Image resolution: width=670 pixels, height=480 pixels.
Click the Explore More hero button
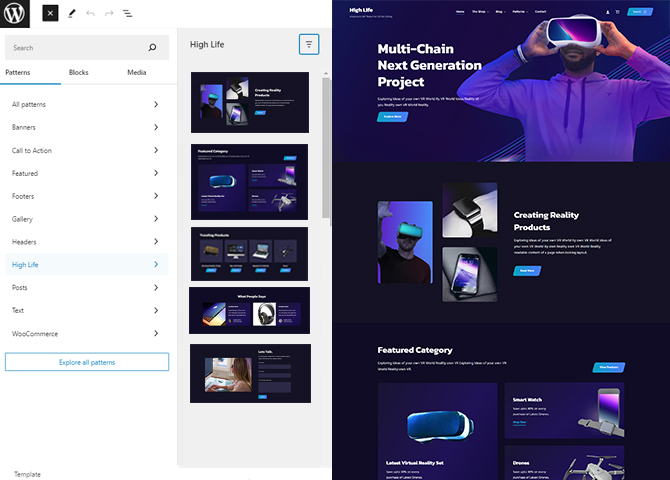[392, 117]
